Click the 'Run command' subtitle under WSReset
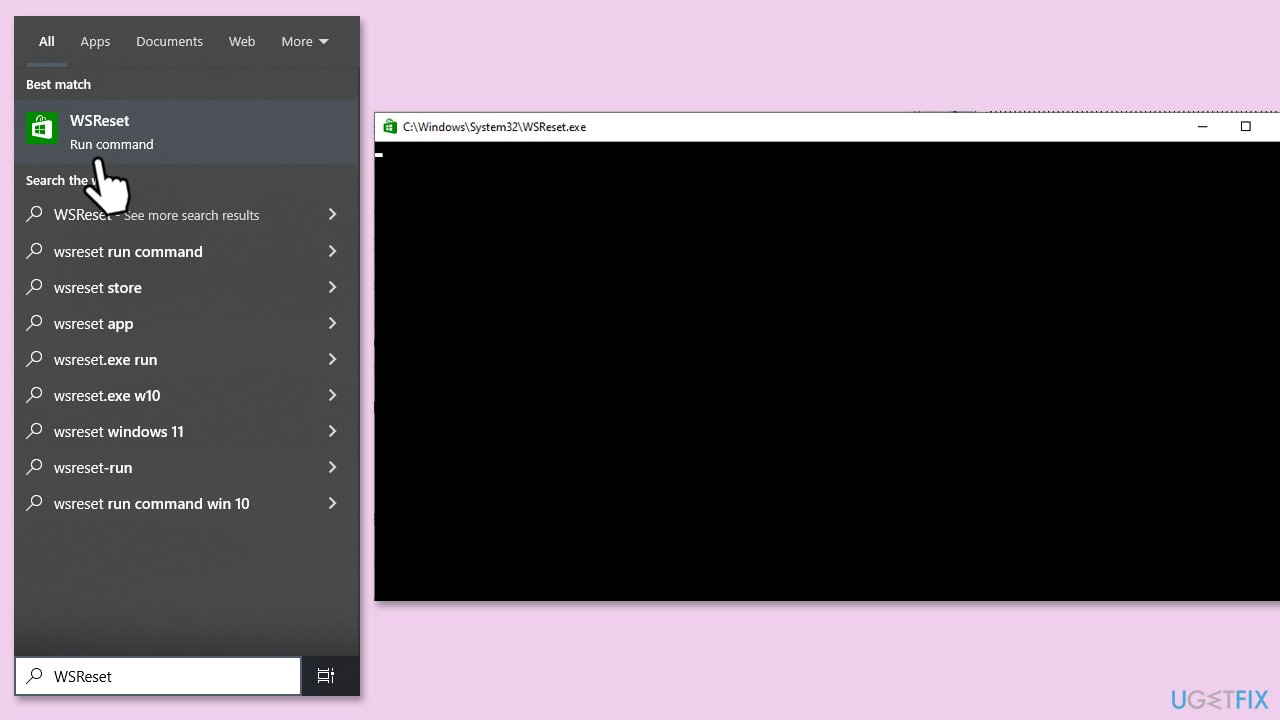Screen dimensions: 1280x720 [x=112, y=144]
